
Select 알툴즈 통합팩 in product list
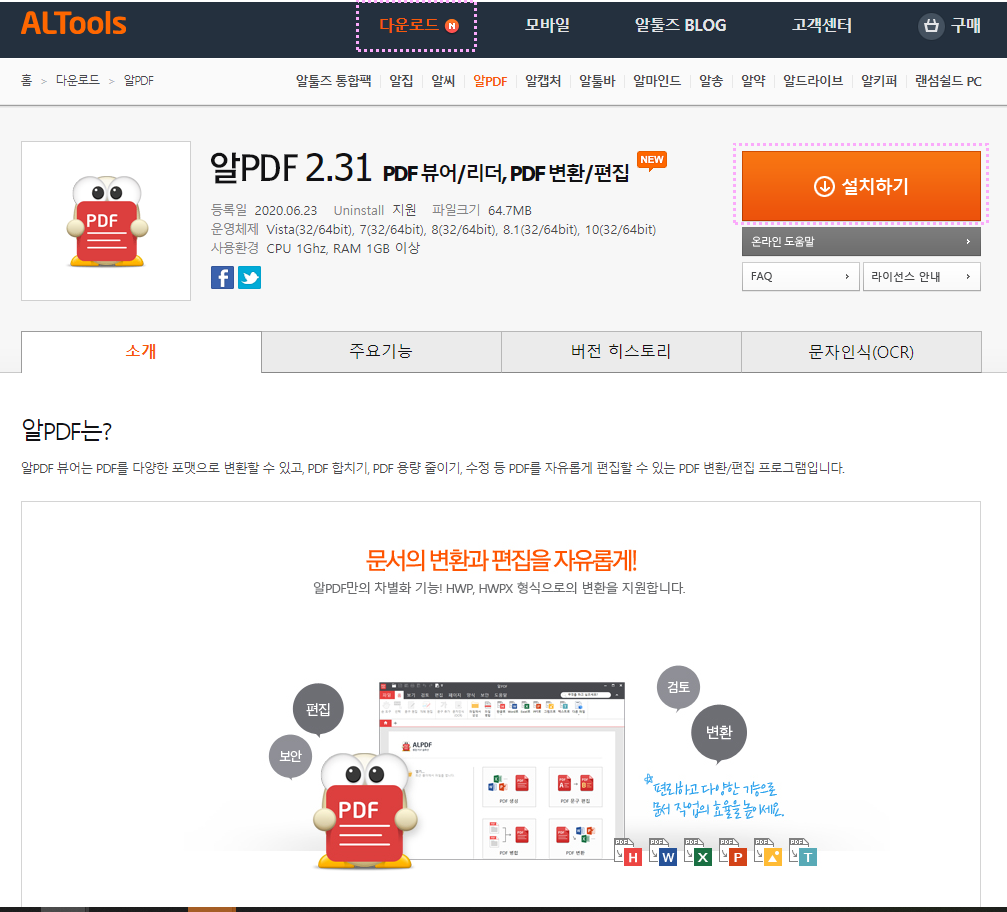[333, 81]
